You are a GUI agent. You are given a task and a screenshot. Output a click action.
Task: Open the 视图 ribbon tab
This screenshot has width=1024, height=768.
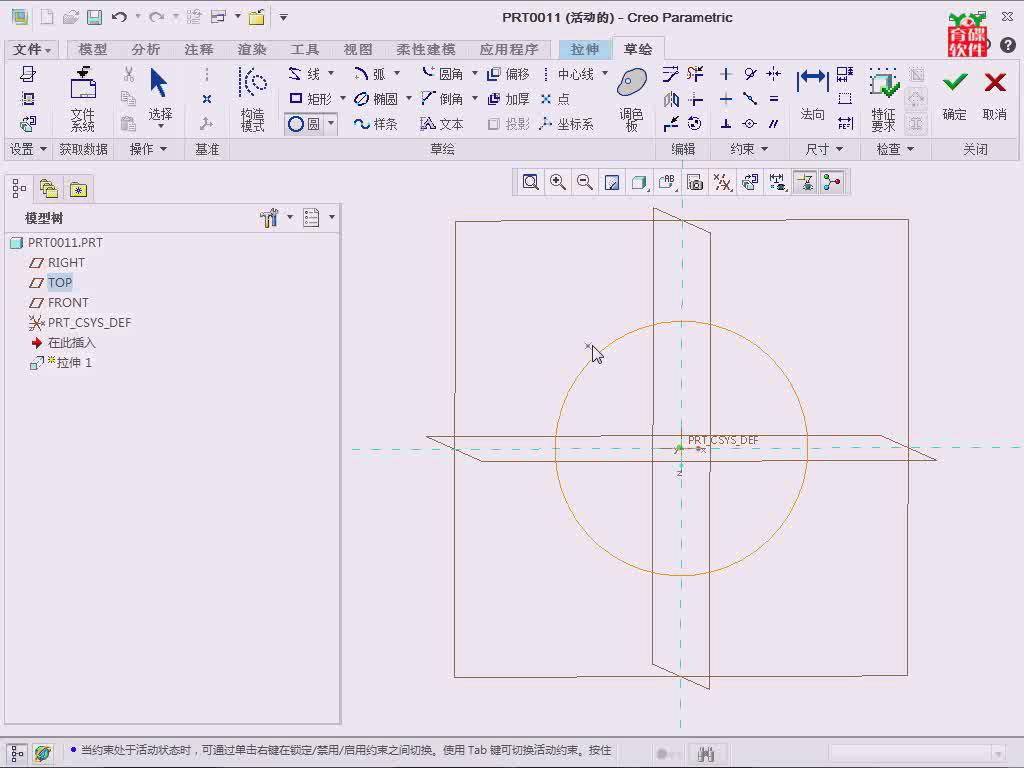[358, 49]
